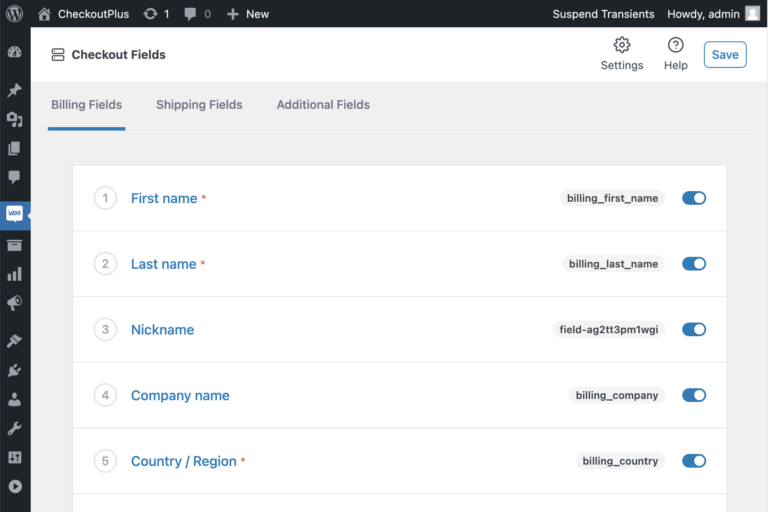Viewport: 768px width, 512px height.
Task: Edit the Company name field
Action: pos(180,395)
